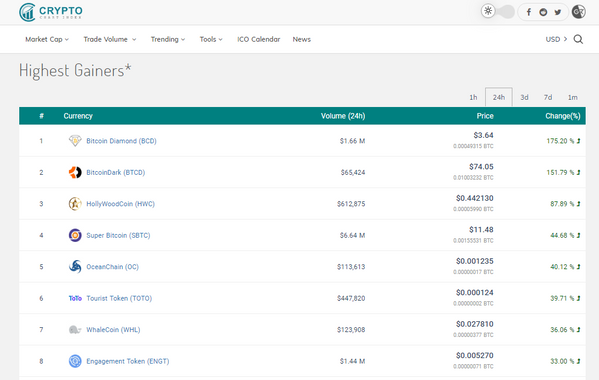Expand the Trade Volume dropdown
Screen dimensions: 599x380
tap(110, 39)
